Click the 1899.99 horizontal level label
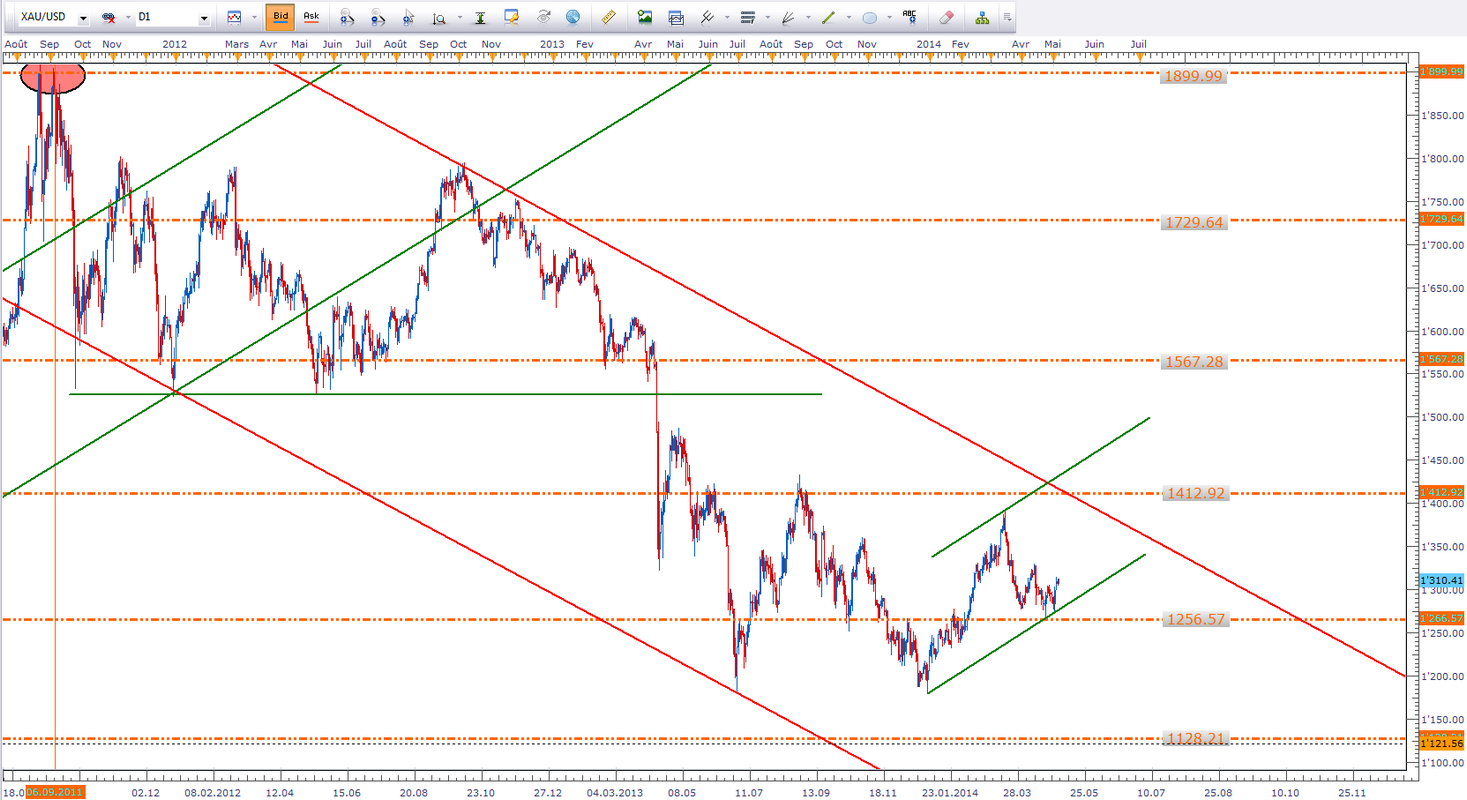 (x=1193, y=76)
